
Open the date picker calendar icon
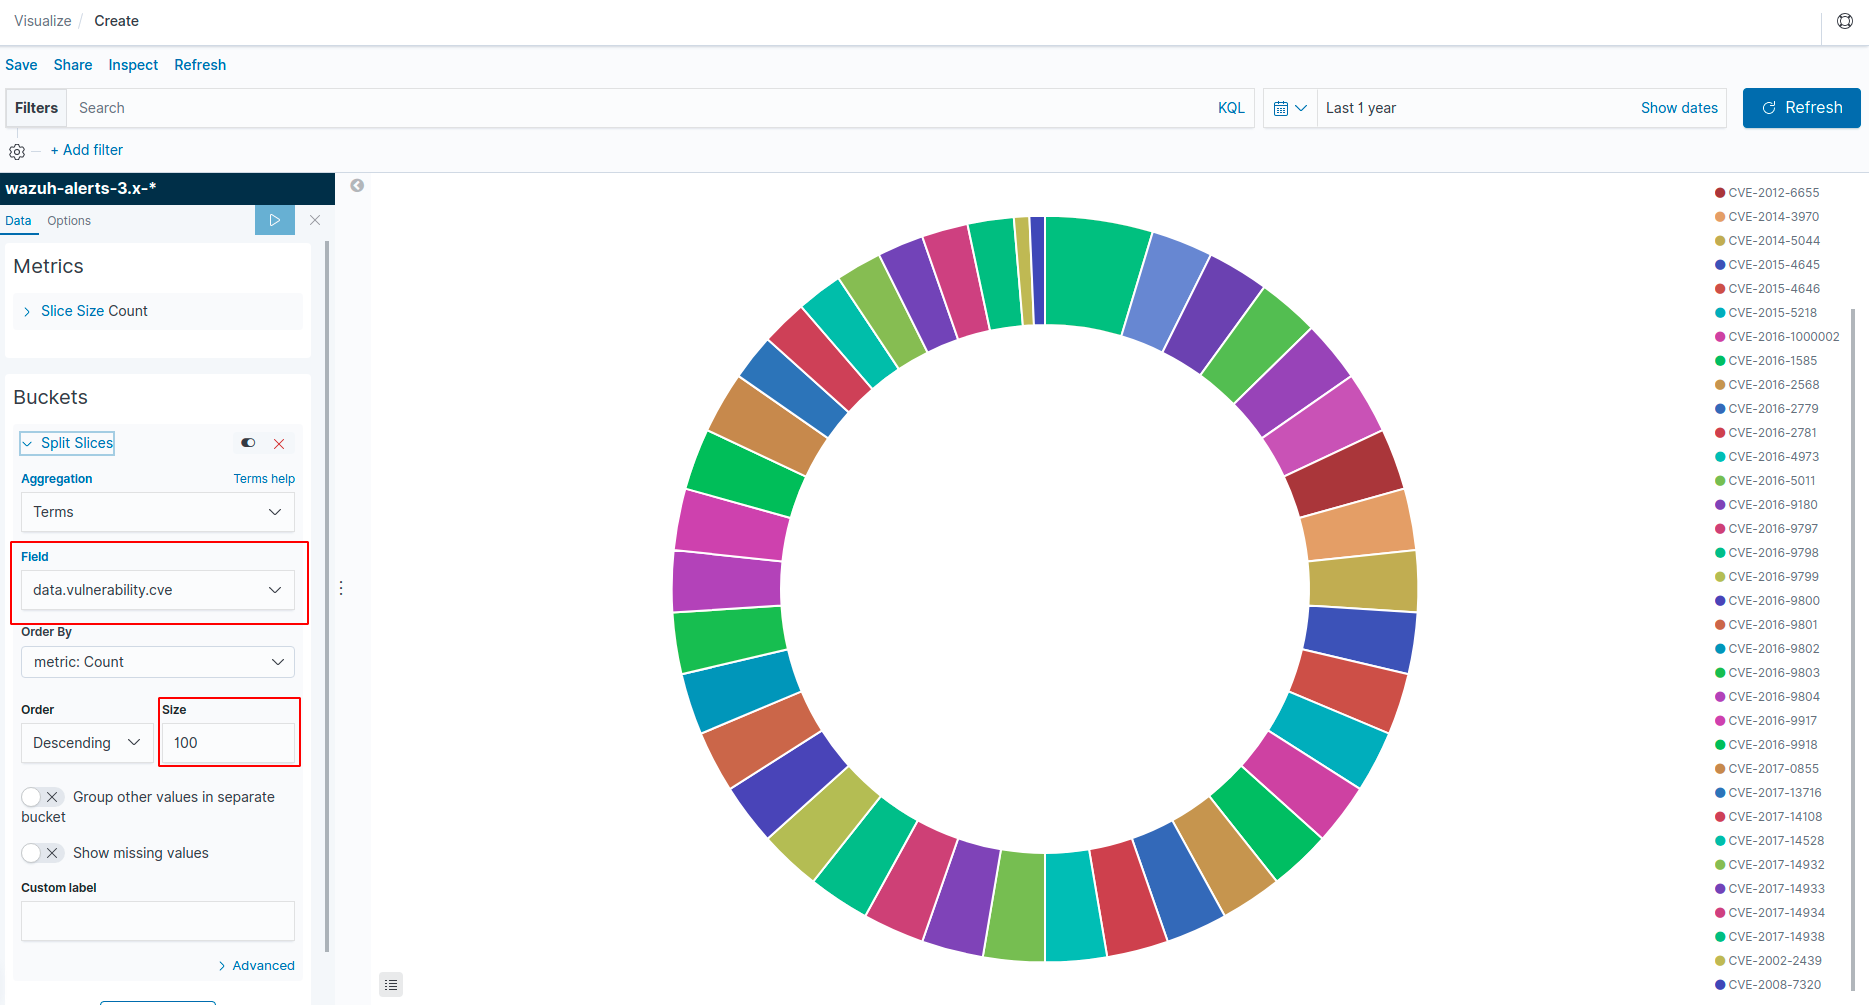point(1283,107)
